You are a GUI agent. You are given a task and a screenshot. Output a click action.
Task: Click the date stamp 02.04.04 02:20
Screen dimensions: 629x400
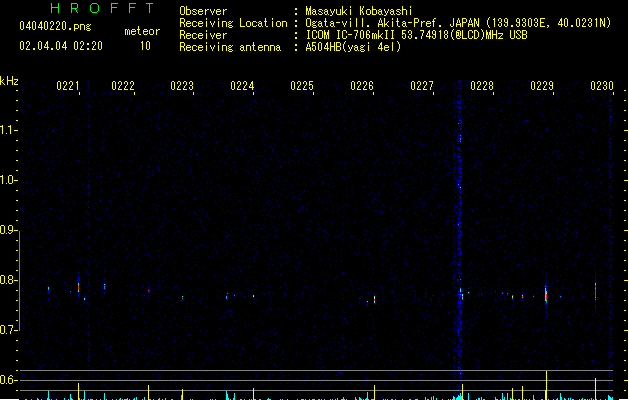[x=61, y=46]
